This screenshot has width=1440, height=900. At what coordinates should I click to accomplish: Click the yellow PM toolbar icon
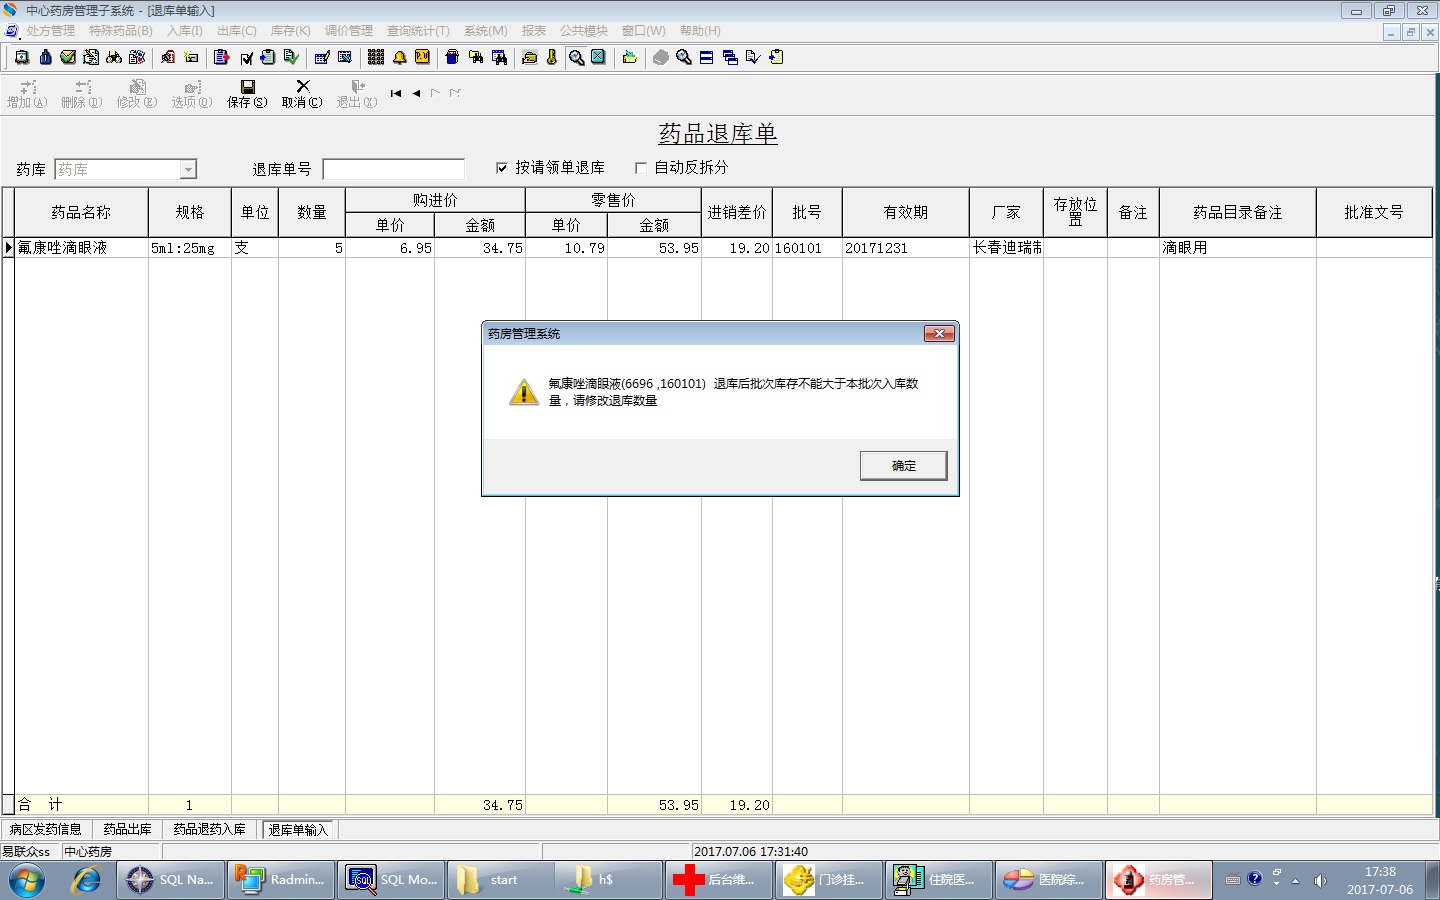point(422,57)
